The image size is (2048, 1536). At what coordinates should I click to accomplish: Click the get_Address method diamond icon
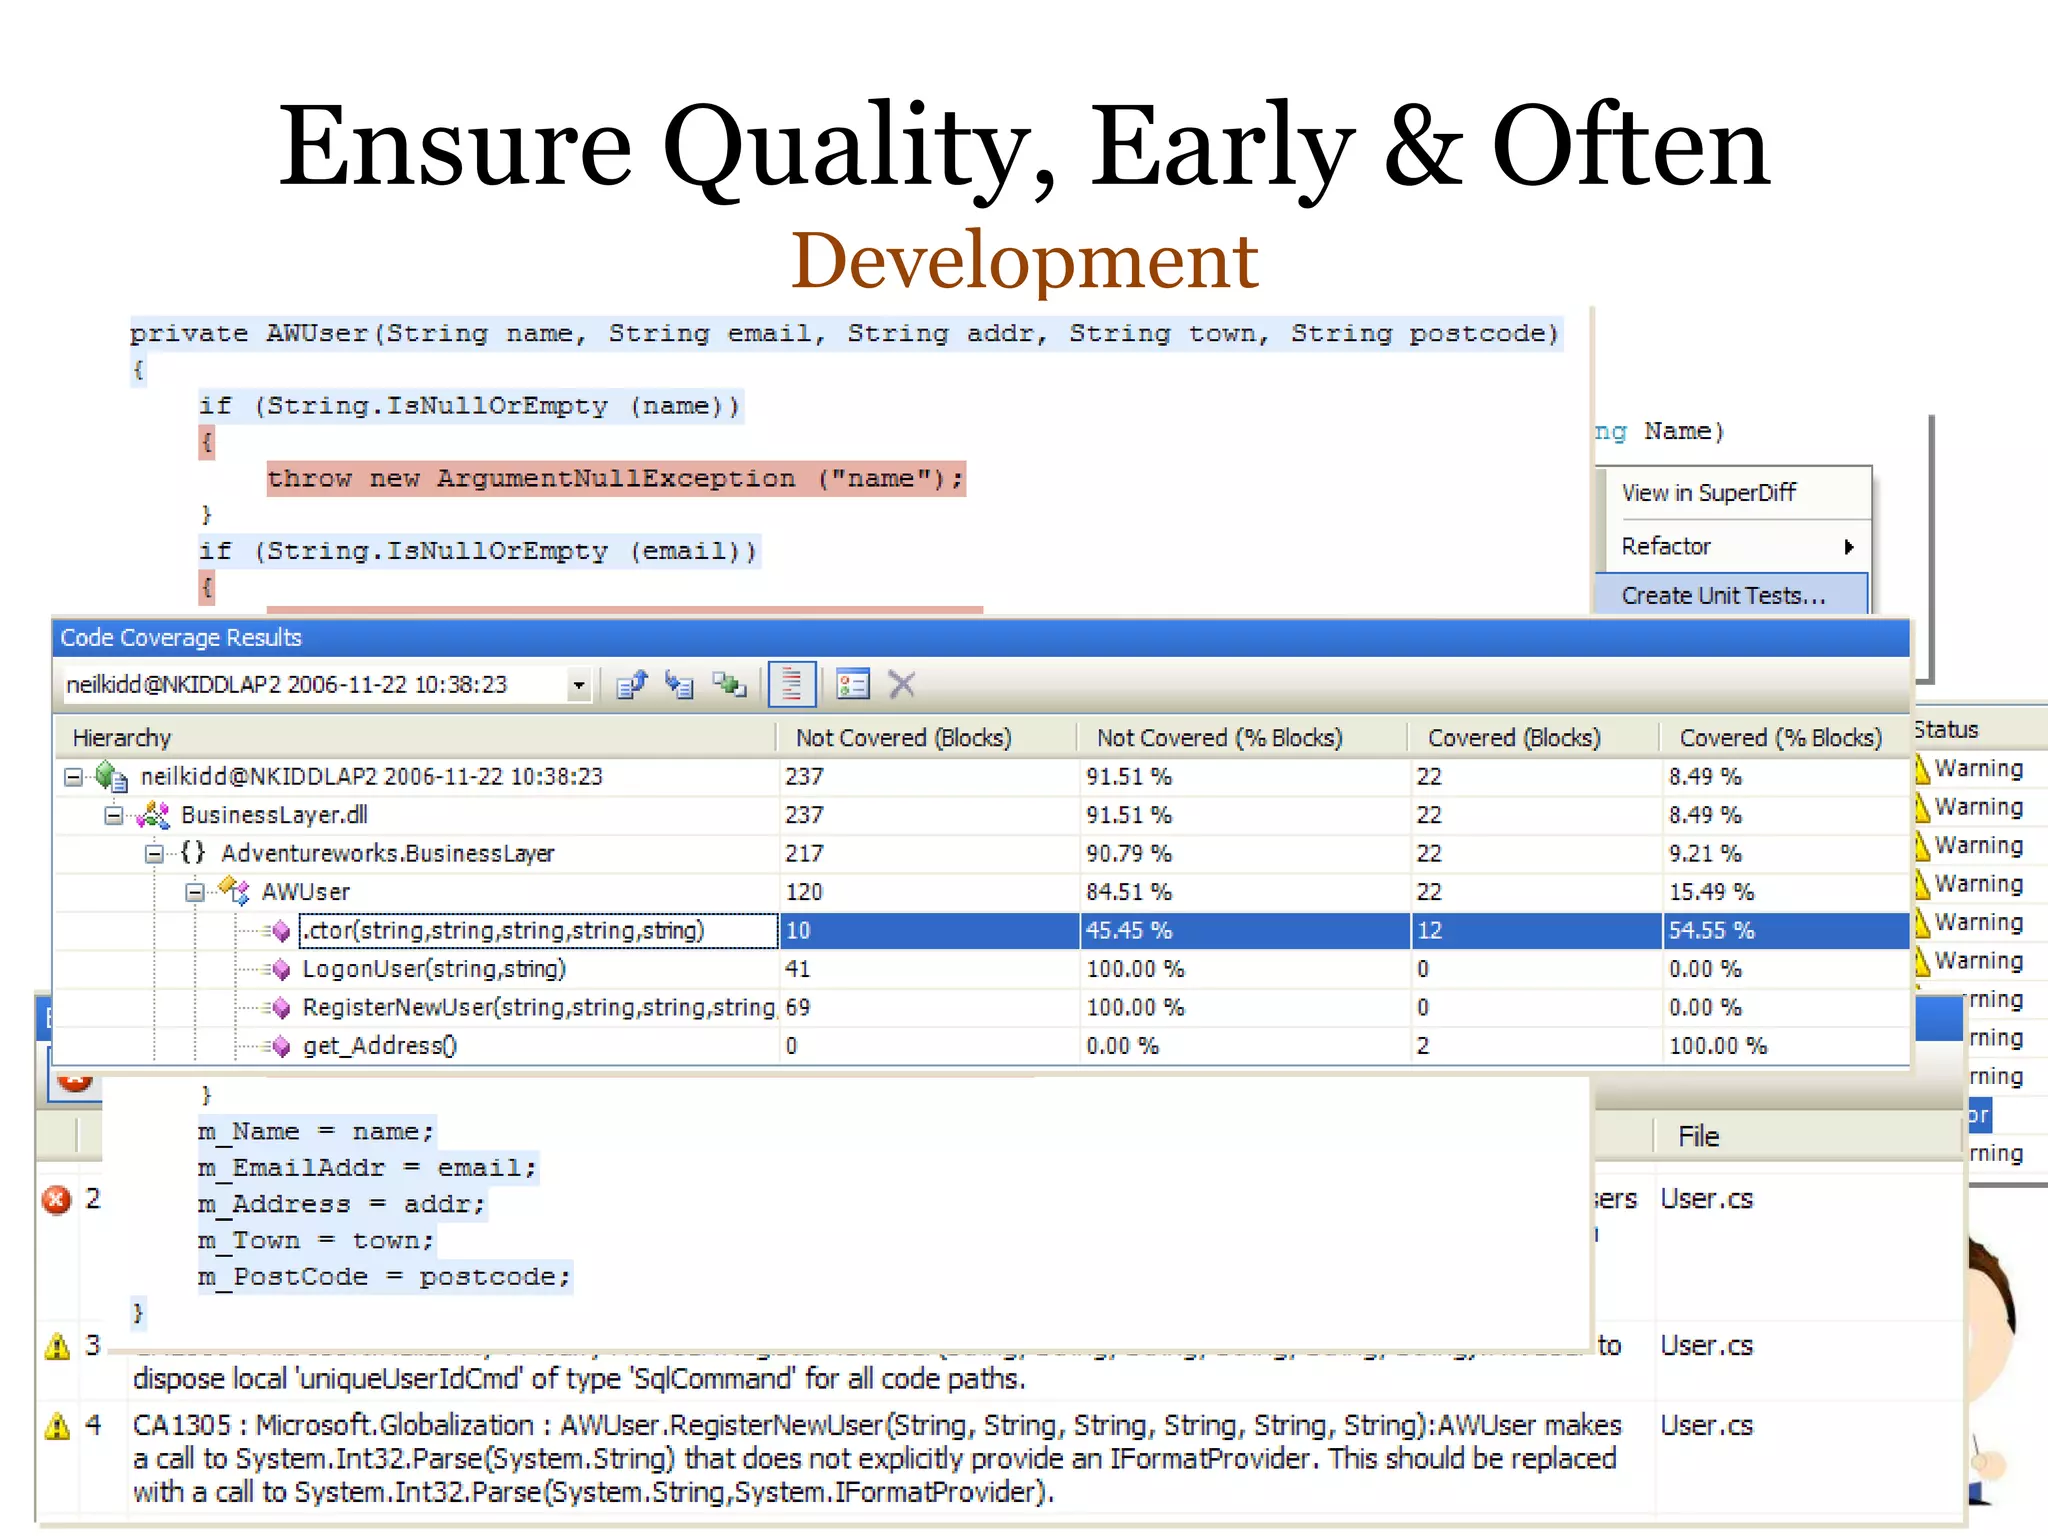tap(282, 1046)
